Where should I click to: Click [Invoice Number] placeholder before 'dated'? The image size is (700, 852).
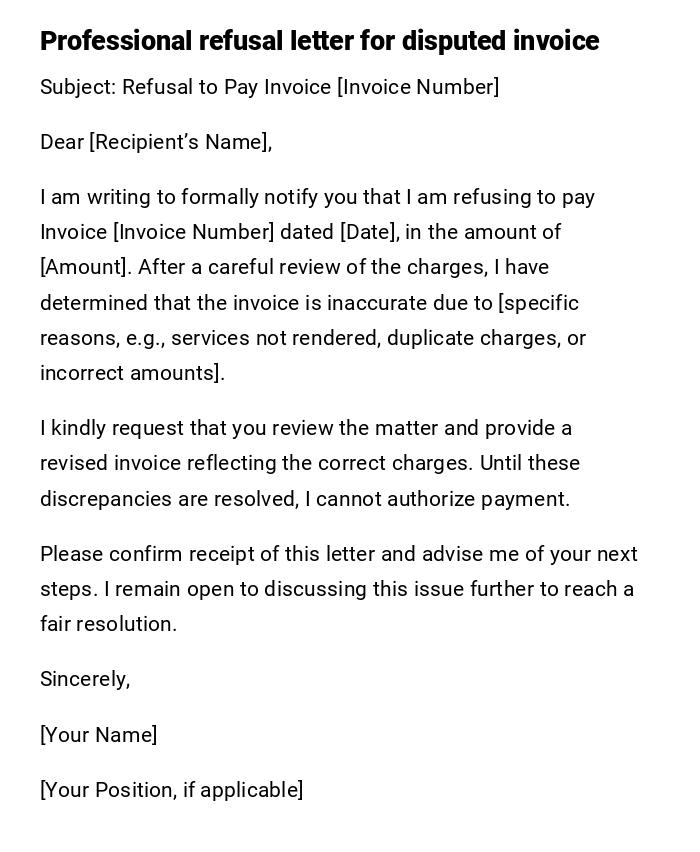tap(194, 232)
